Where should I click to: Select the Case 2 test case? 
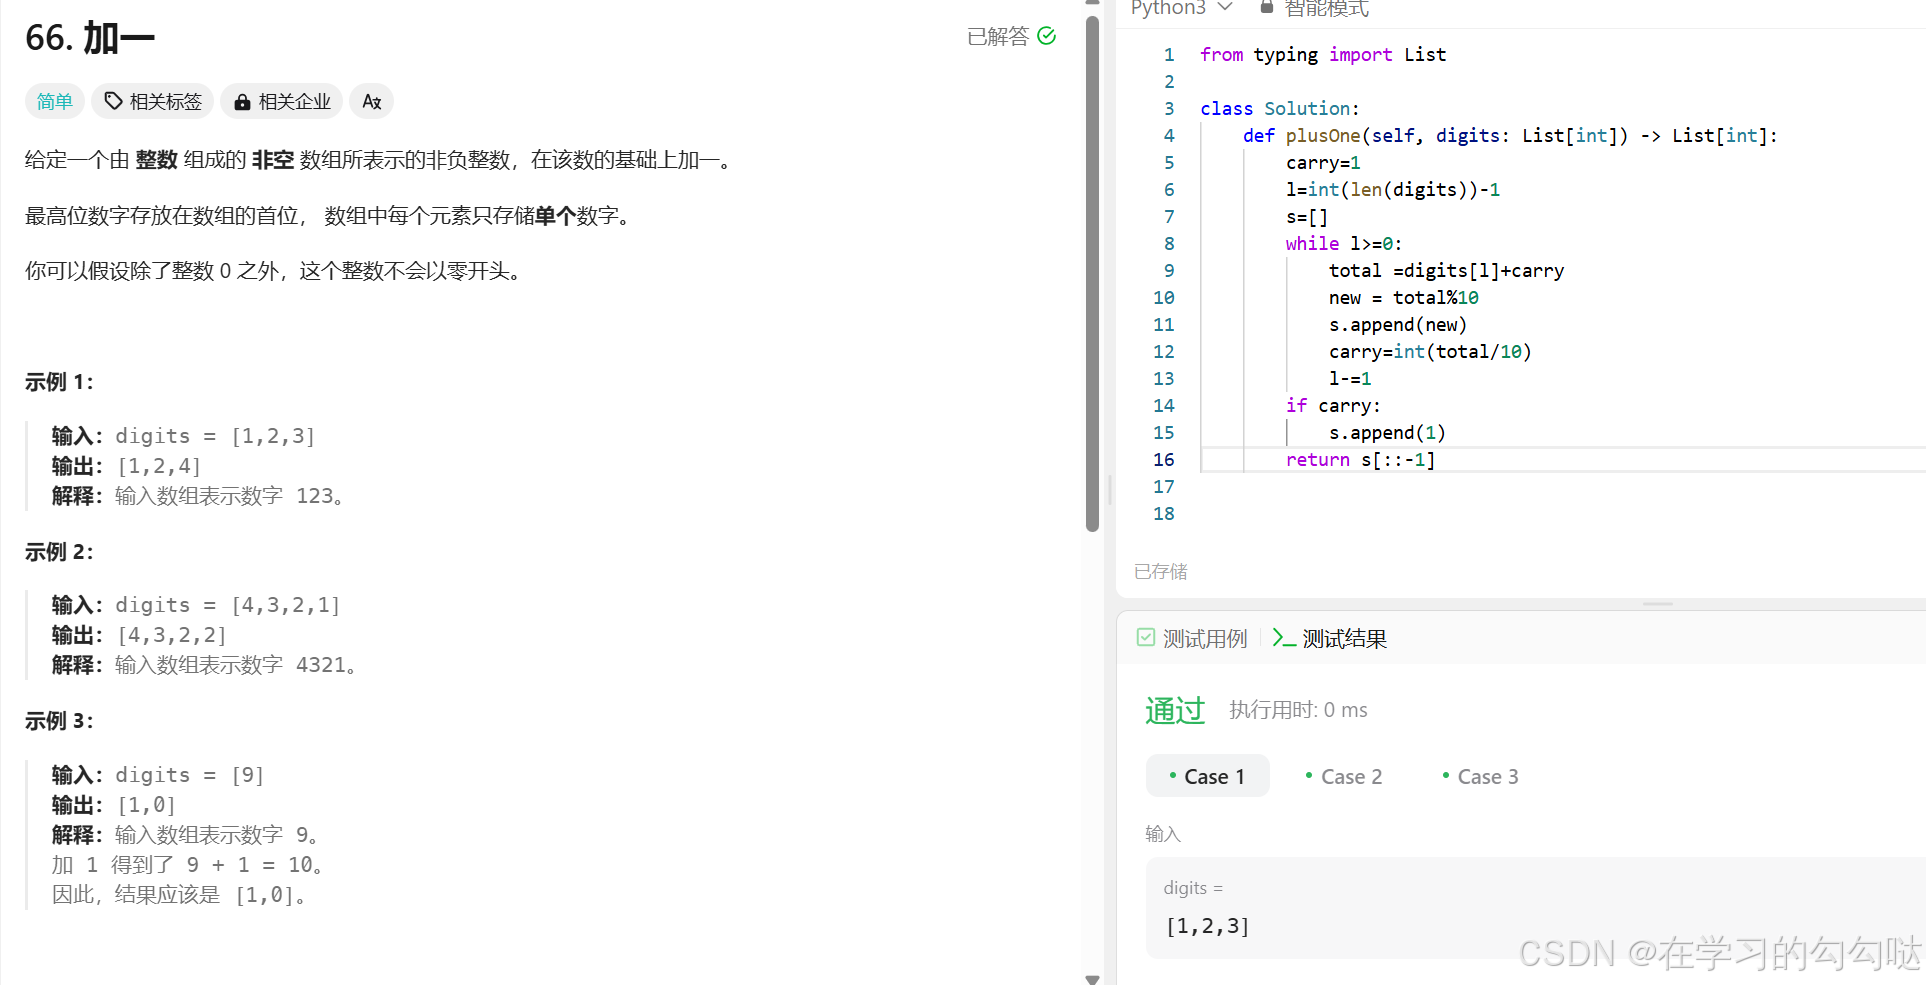click(1343, 776)
